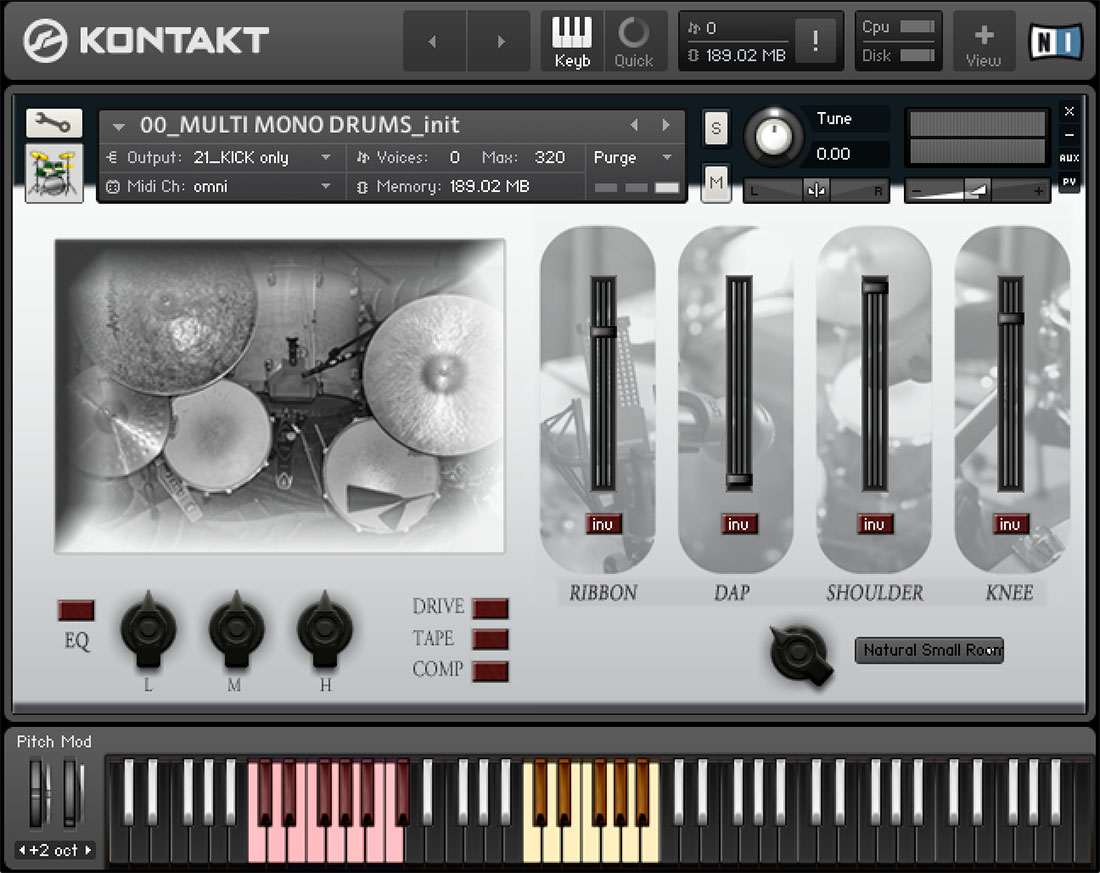This screenshot has height=873, width=1100.
Task: Enable the DRIVE switch
Action: [490, 608]
